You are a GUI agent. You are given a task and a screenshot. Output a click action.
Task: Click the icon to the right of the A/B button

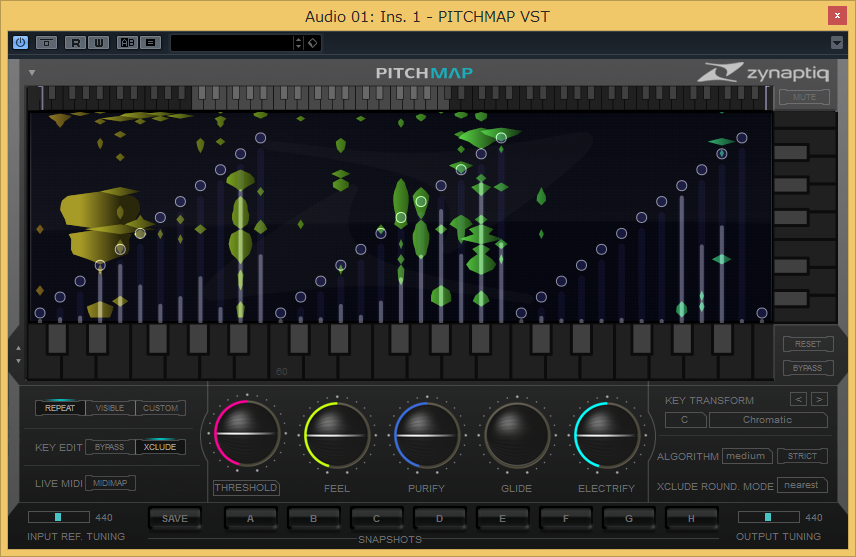(x=151, y=43)
